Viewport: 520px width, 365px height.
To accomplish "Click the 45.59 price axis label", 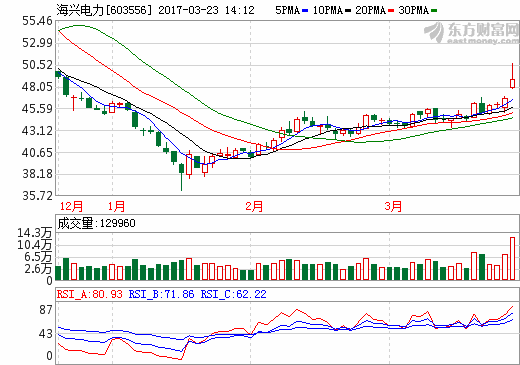I will pyautogui.click(x=37, y=109).
